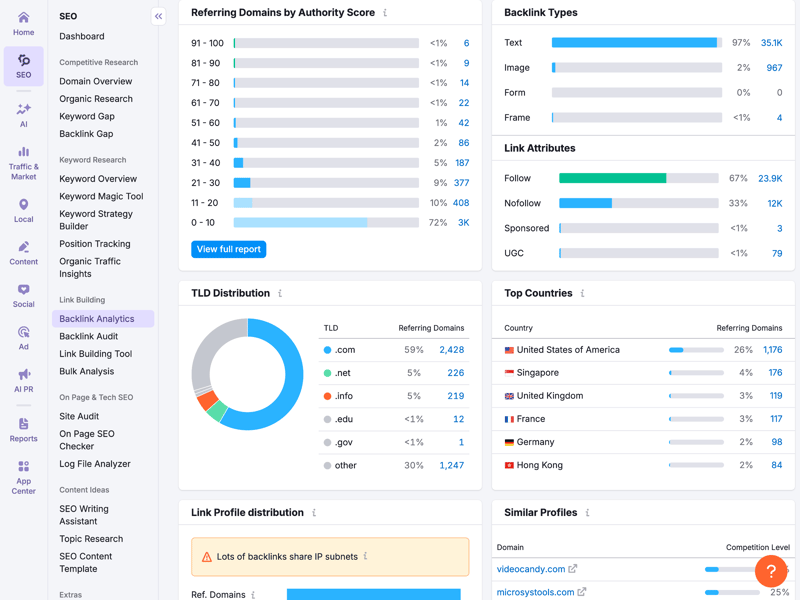Open the Content pencil icon

pos(23,247)
